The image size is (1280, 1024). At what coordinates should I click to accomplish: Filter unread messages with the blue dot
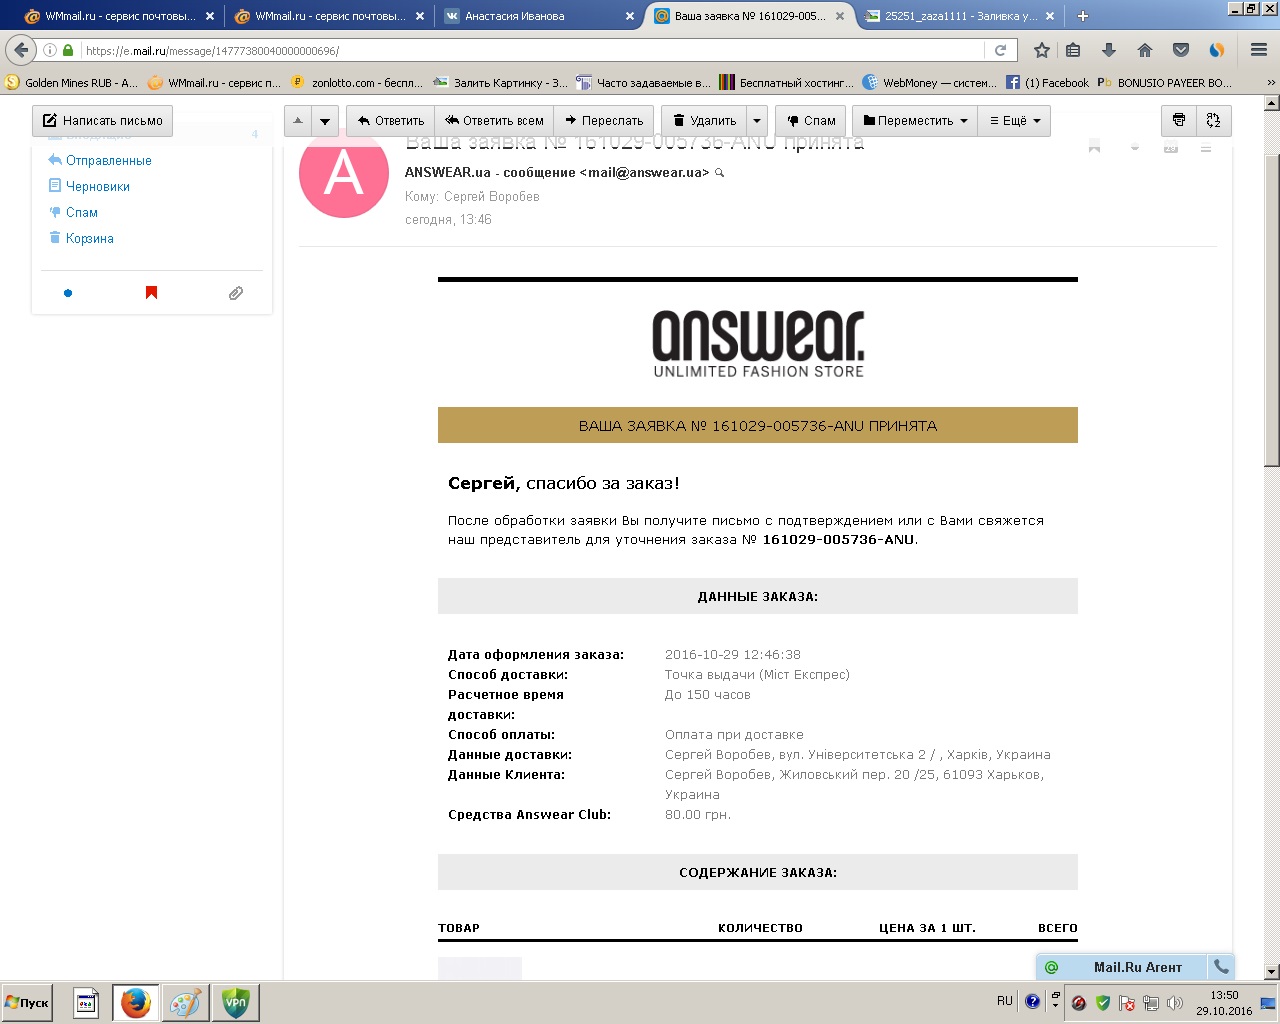[x=68, y=293]
